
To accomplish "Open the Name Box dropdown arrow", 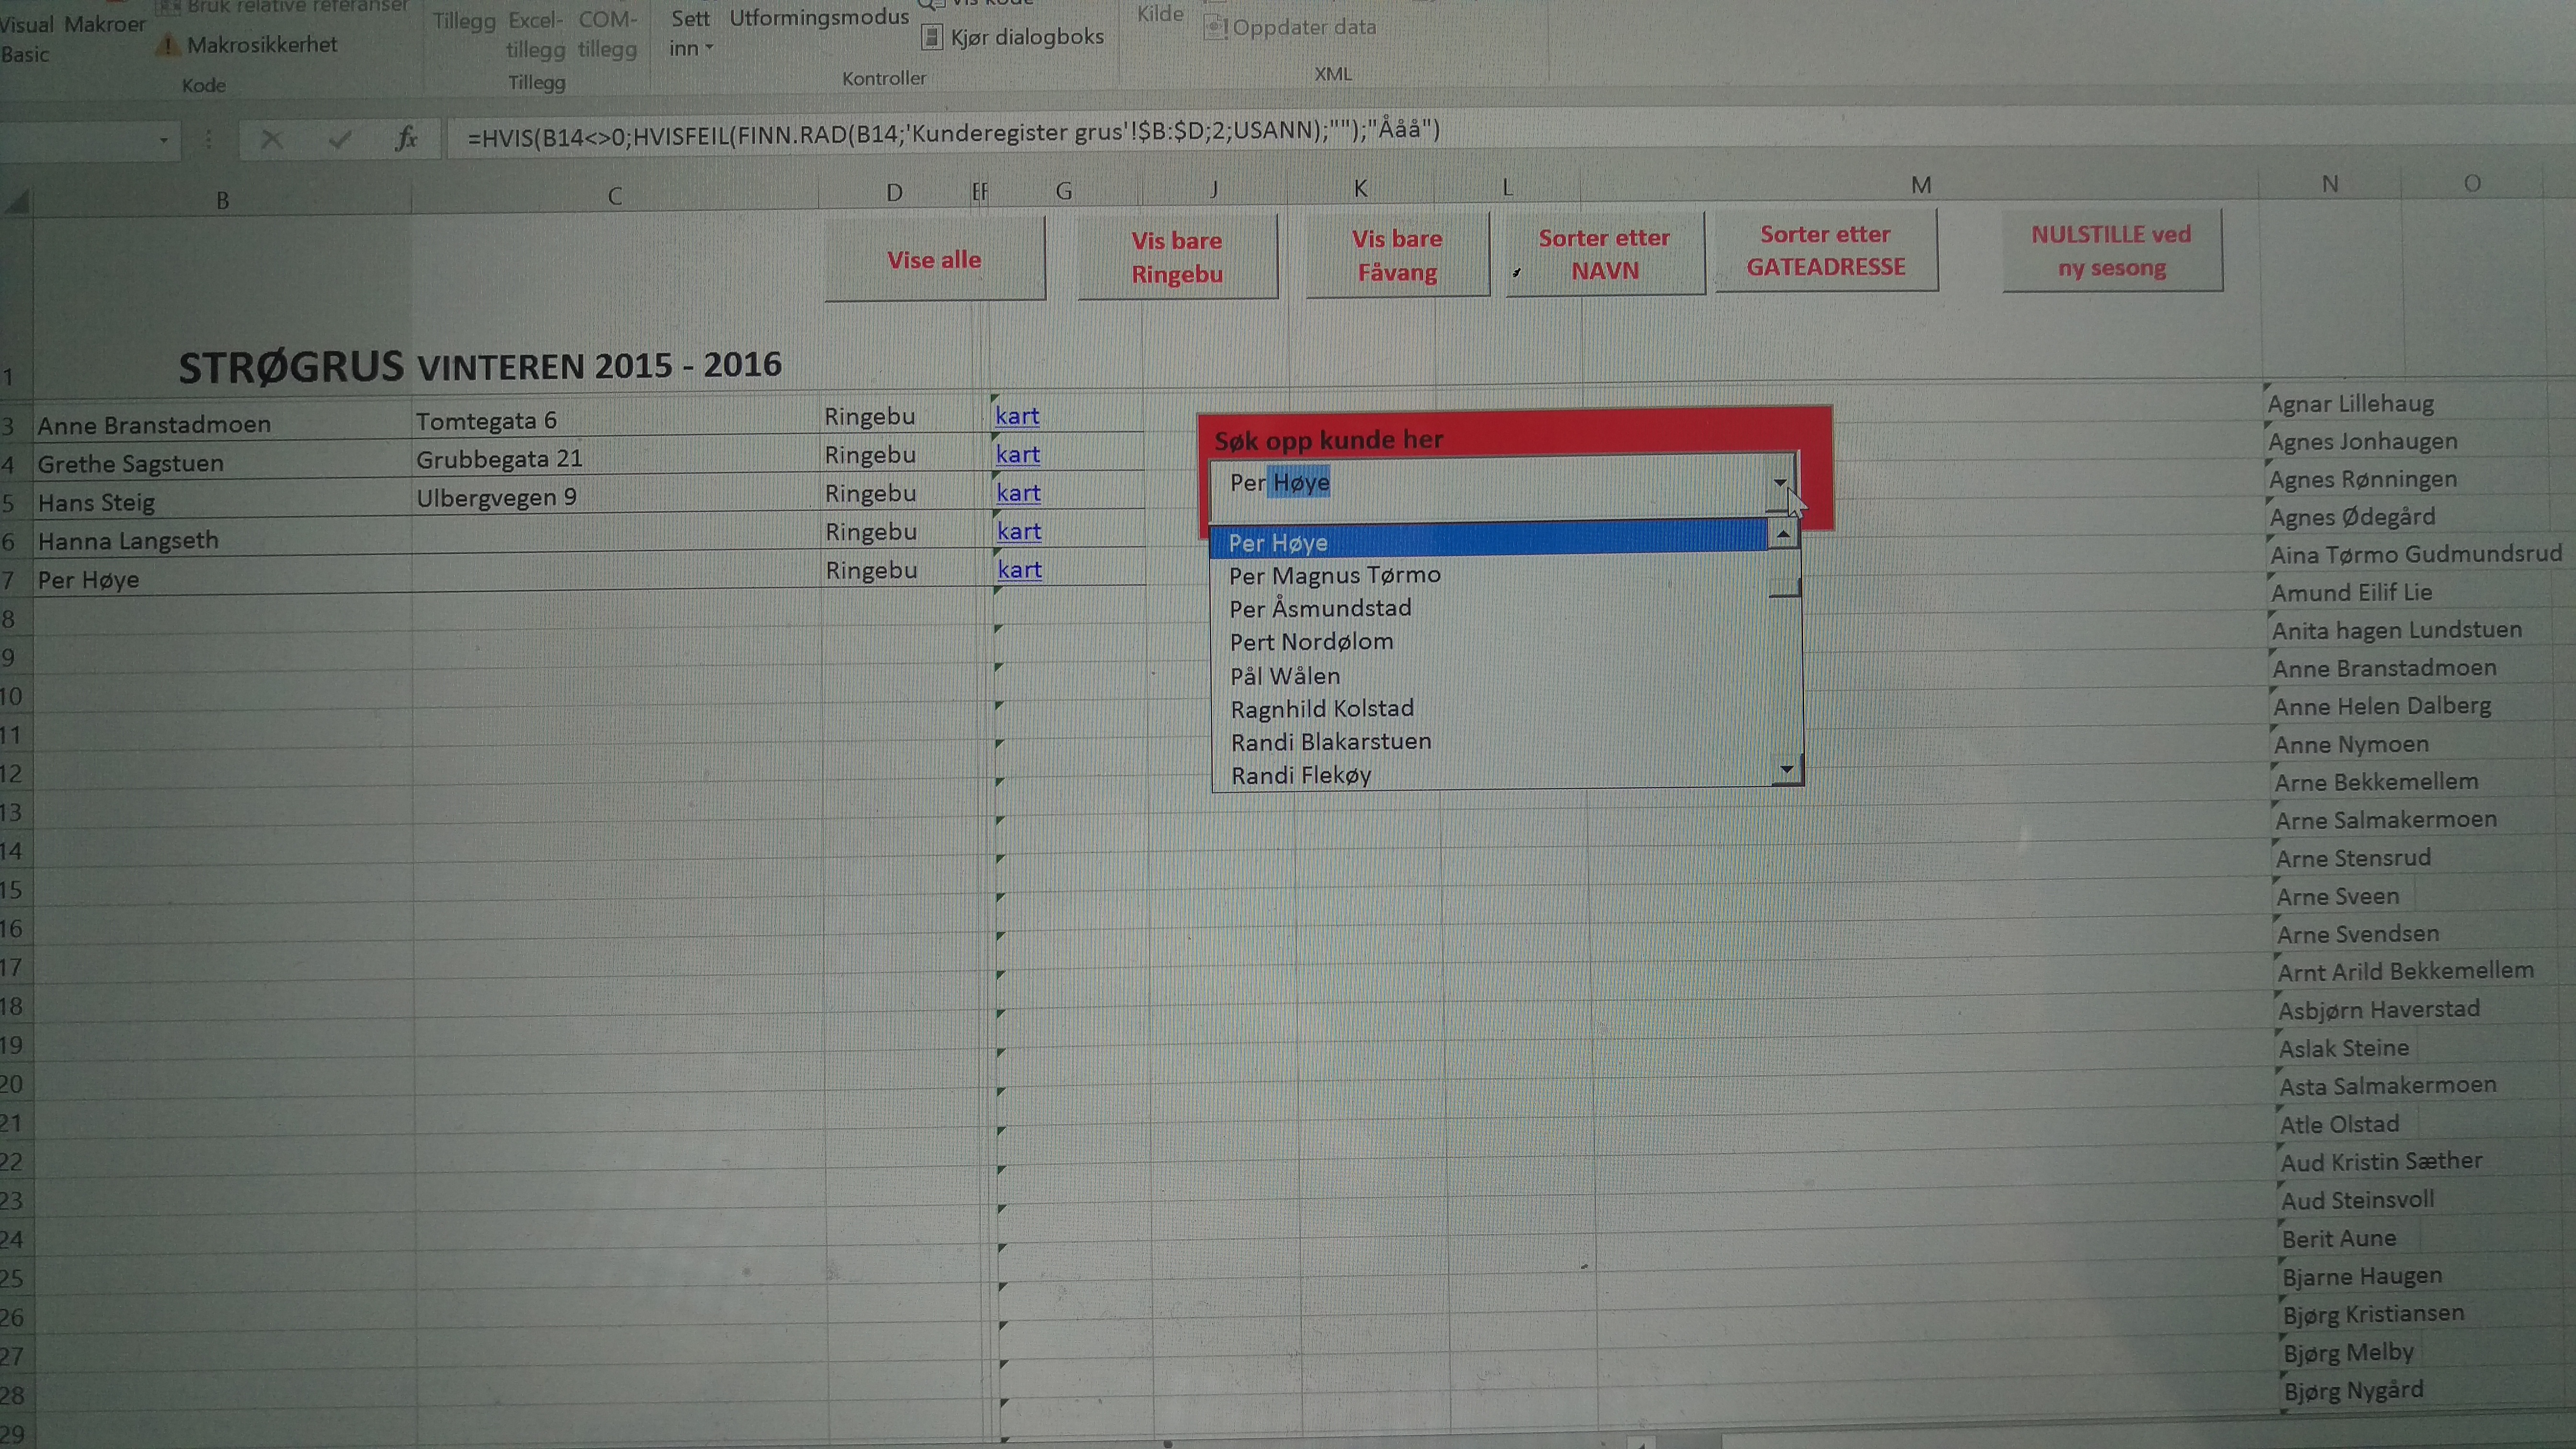I will point(163,141).
